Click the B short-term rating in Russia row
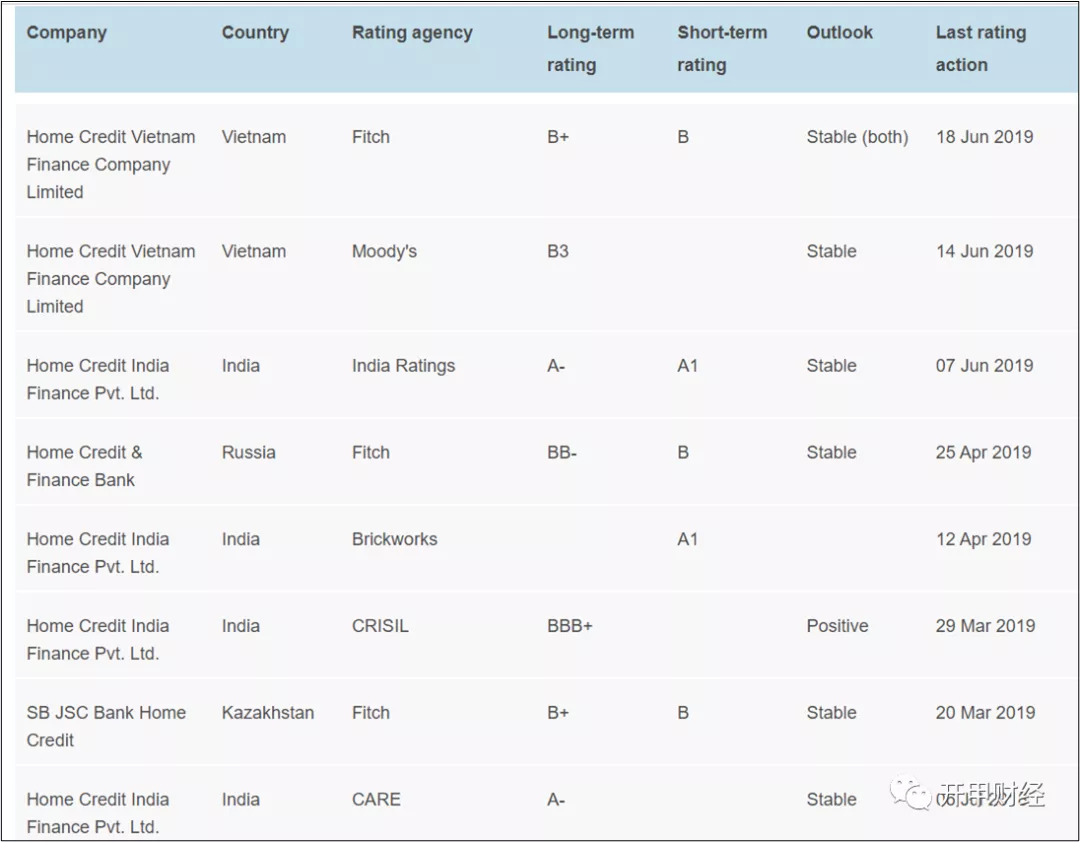This screenshot has height=842, width=1080. click(x=683, y=452)
